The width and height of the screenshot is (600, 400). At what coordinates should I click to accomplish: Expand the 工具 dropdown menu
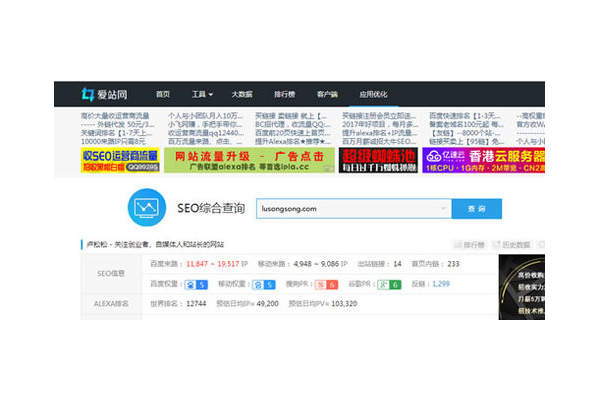click(x=204, y=94)
